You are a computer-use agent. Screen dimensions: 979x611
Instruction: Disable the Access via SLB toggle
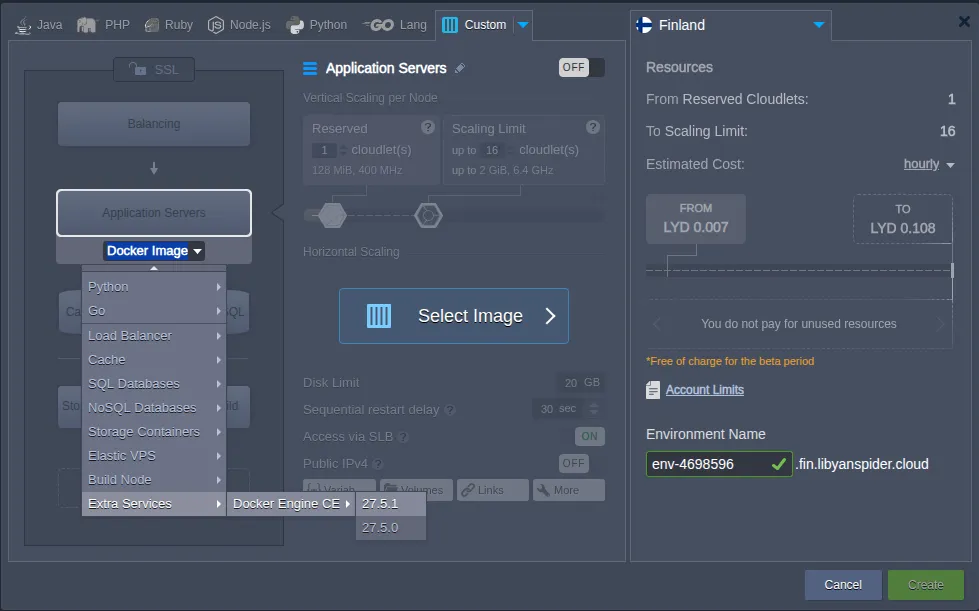tap(588, 435)
